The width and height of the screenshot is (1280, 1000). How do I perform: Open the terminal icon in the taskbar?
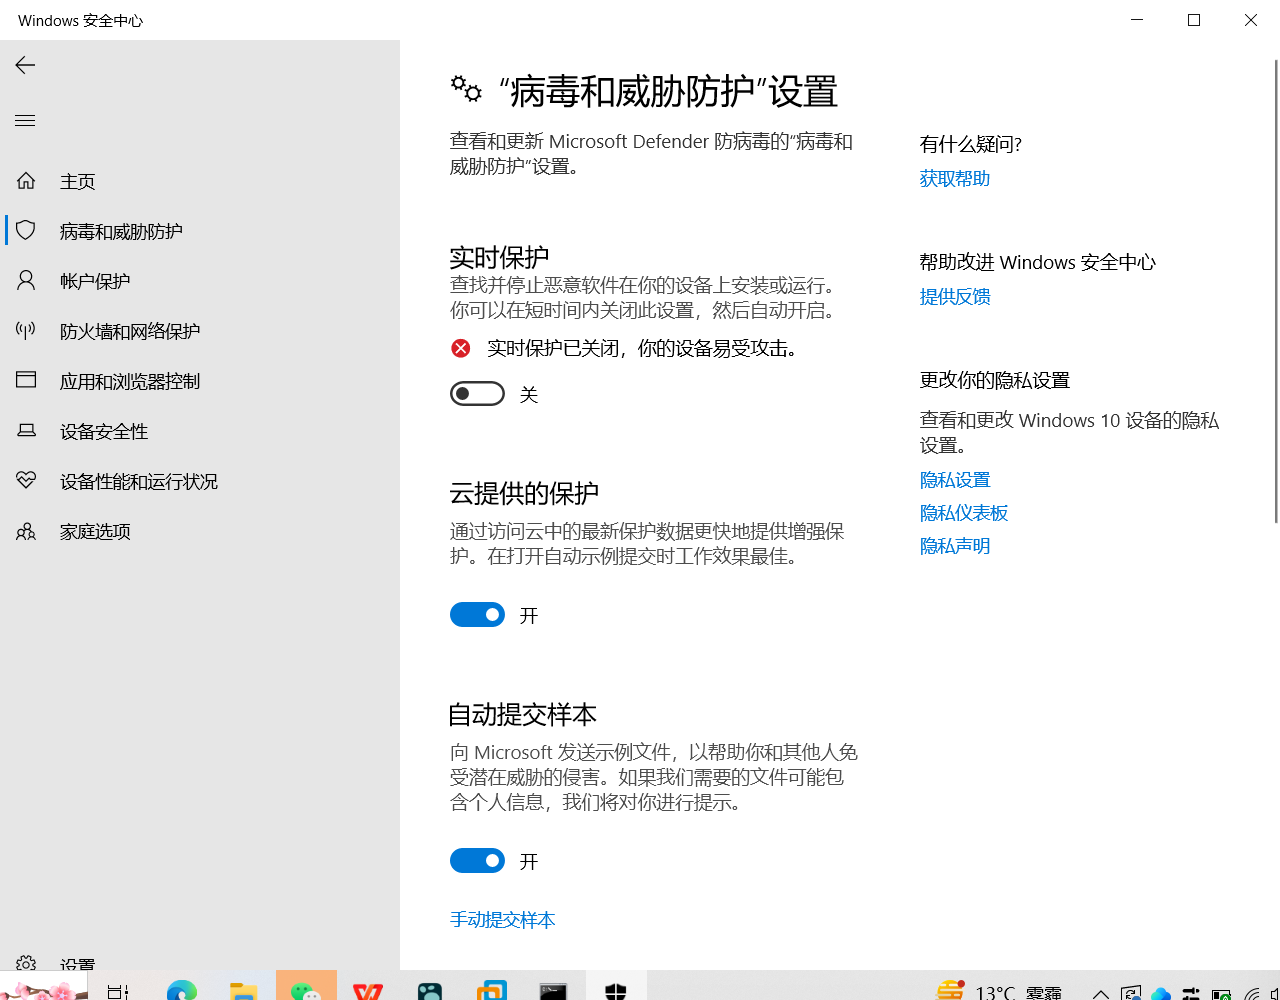pyautogui.click(x=553, y=989)
